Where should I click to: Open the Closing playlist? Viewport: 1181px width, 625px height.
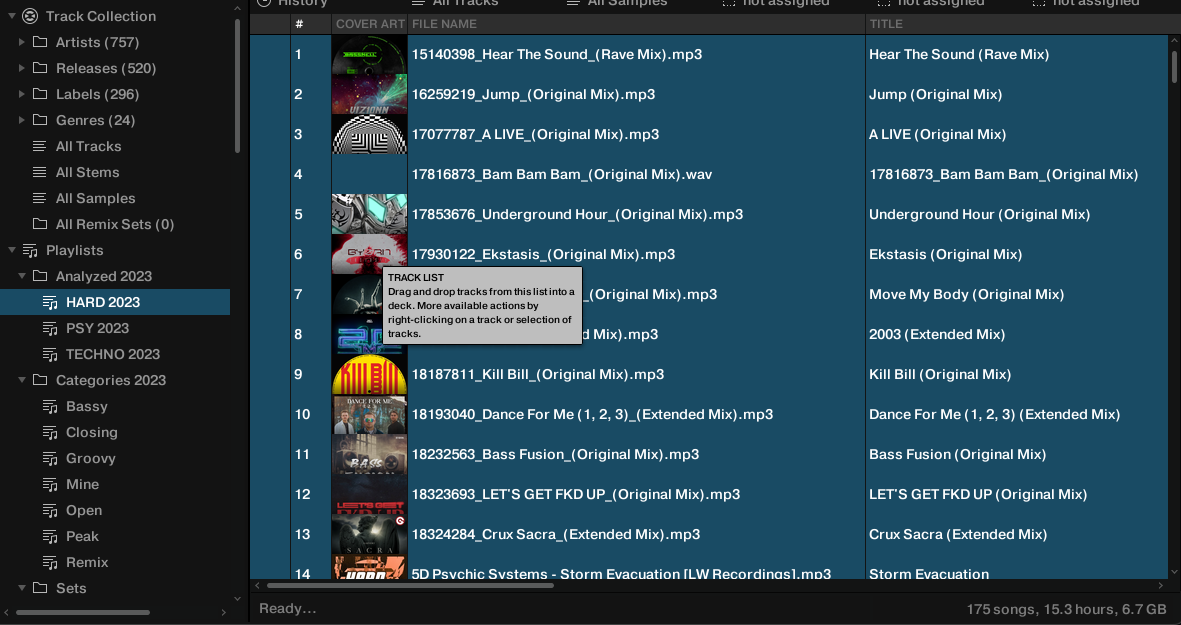tap(91, 433)
